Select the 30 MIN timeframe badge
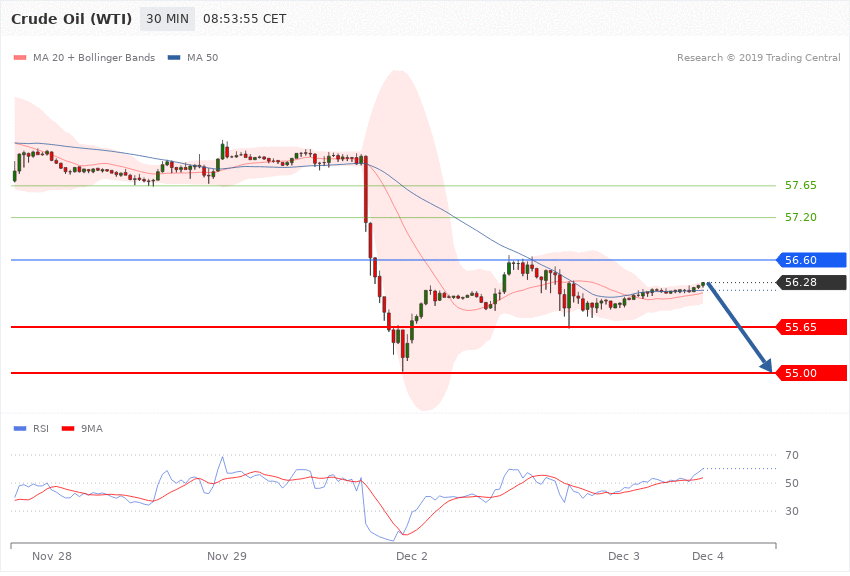The image size is (850, 576). coord(168,19)
